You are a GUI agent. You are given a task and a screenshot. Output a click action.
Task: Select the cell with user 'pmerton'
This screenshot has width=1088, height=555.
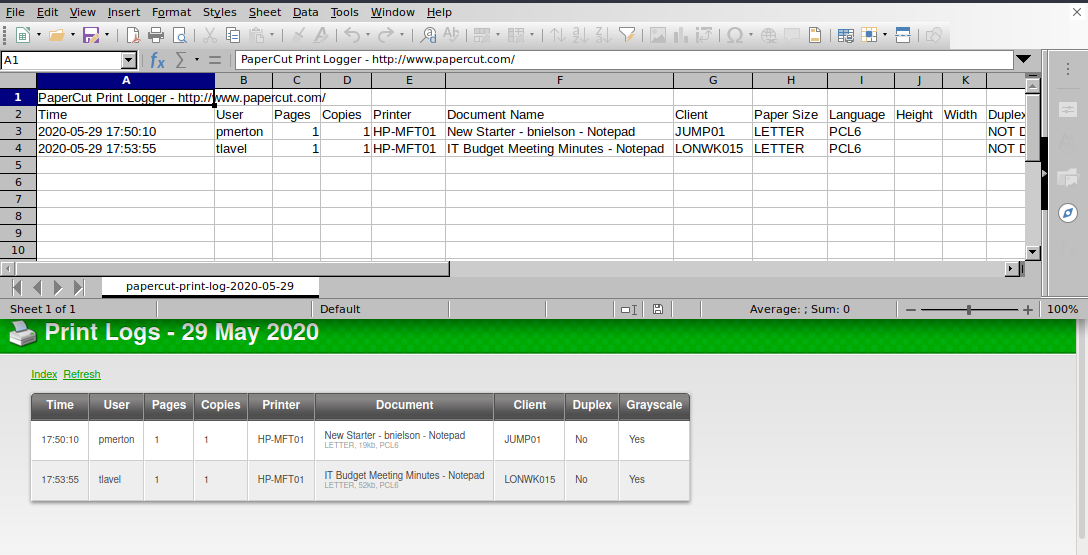pos(244,131)
